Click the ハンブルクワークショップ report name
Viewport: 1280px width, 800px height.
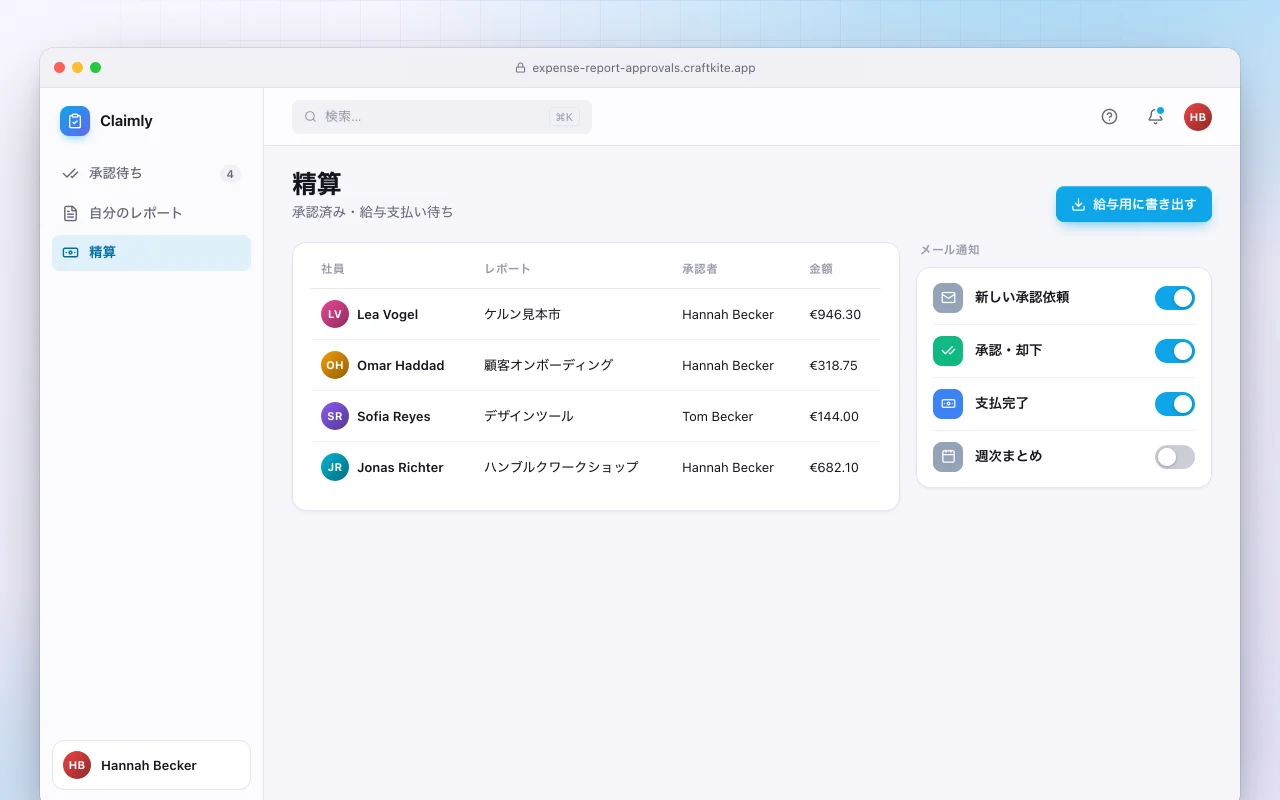(561, 467)
